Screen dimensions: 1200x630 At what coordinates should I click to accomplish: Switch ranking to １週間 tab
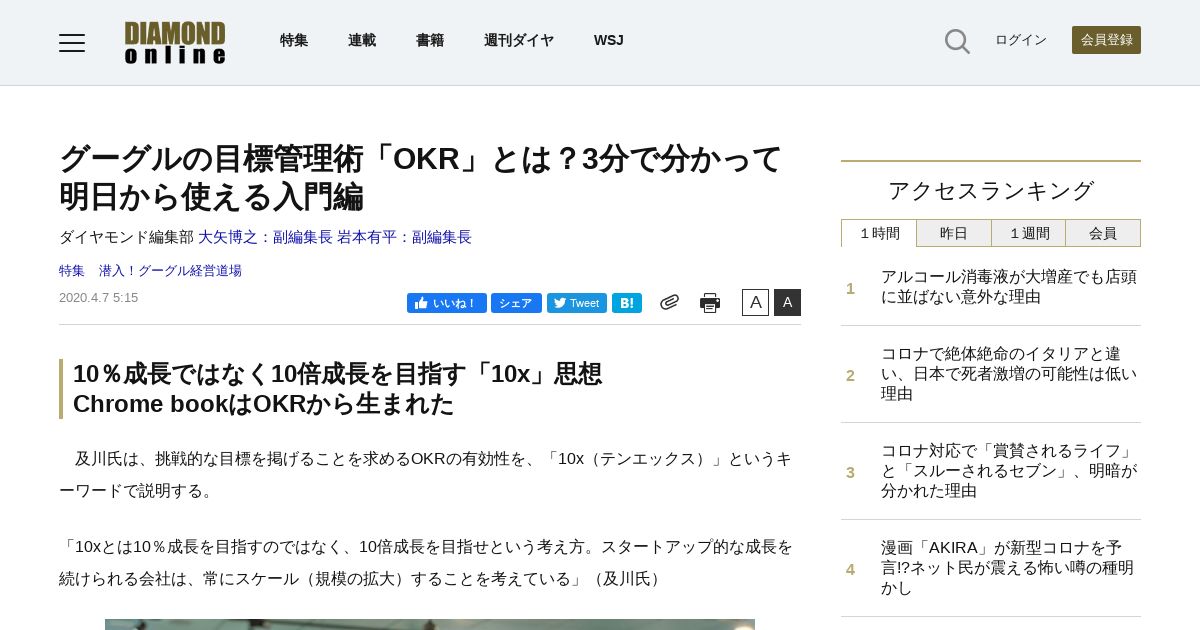1029,233
